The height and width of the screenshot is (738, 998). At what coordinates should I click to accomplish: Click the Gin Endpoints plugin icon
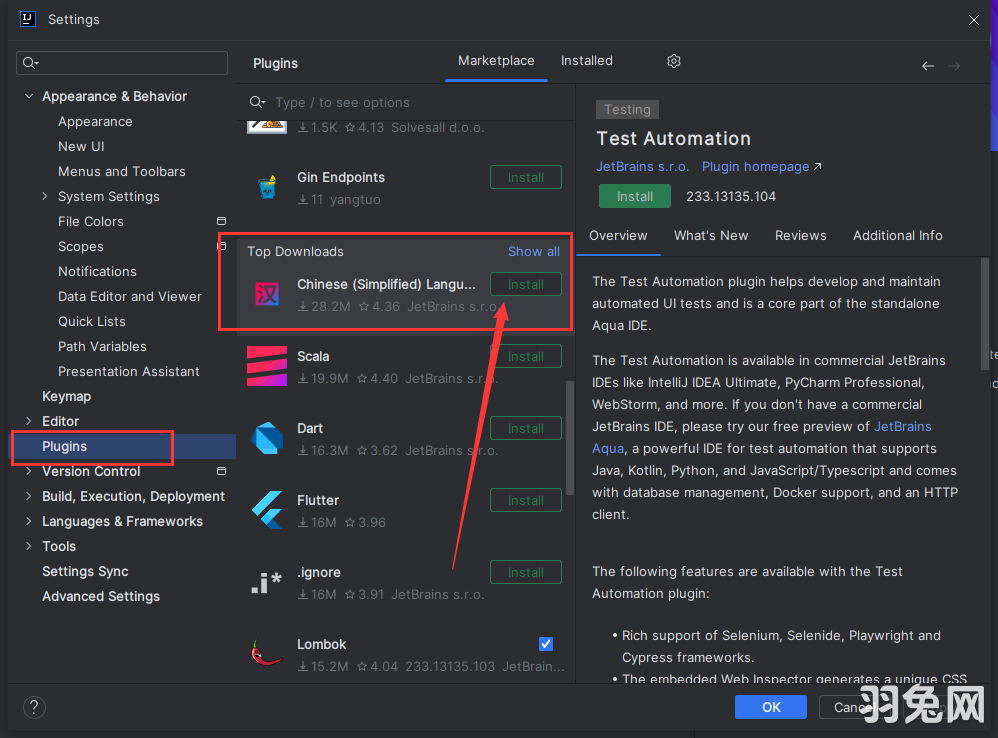click(x=267, y=188)
